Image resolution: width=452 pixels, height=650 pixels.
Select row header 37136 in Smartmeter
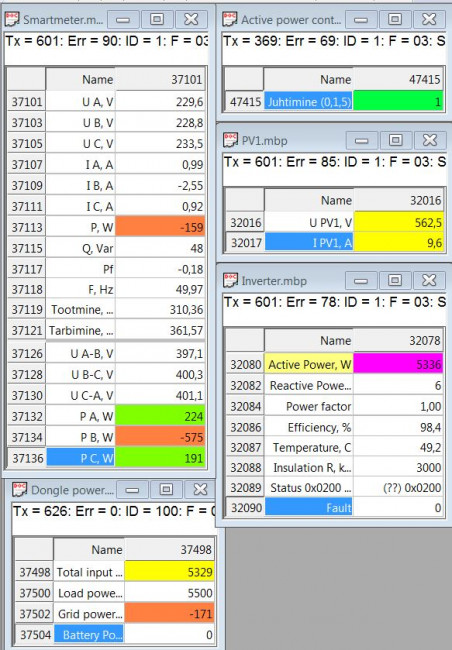[27, 458]
